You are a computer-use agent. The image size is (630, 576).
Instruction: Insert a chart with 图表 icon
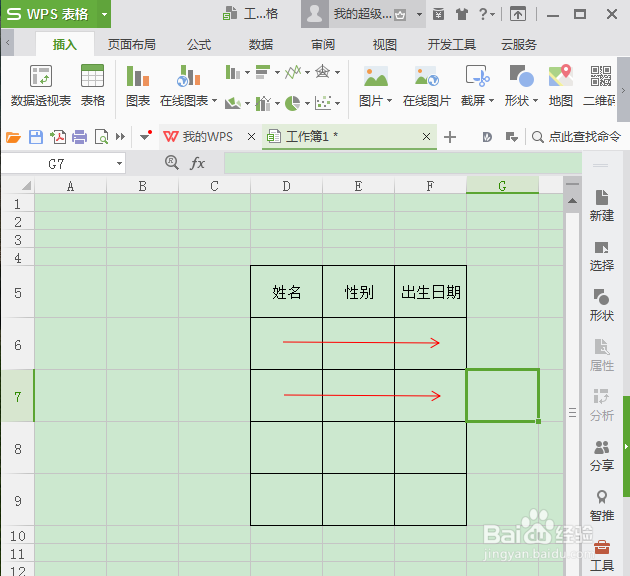[x=137, y=86]
